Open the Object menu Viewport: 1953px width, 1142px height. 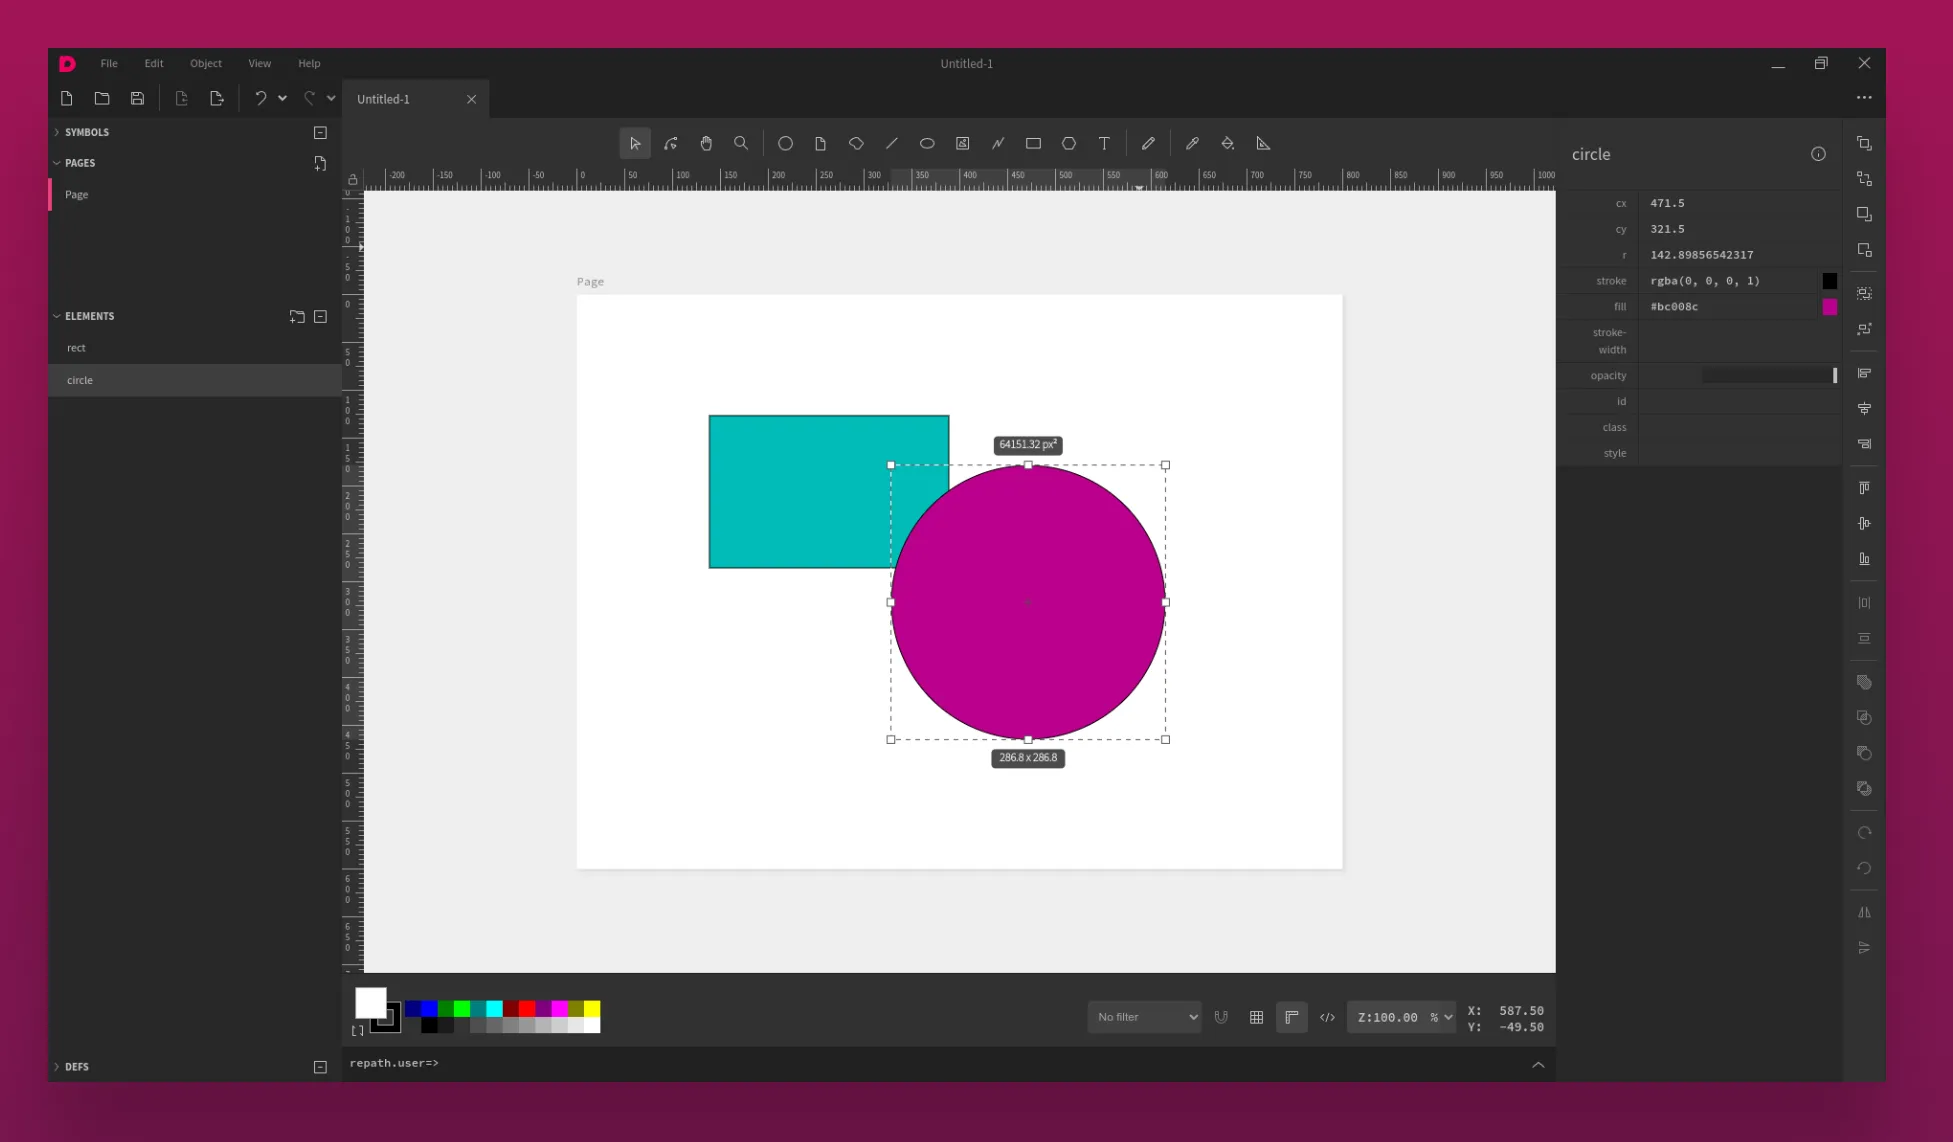coord(206,63)
